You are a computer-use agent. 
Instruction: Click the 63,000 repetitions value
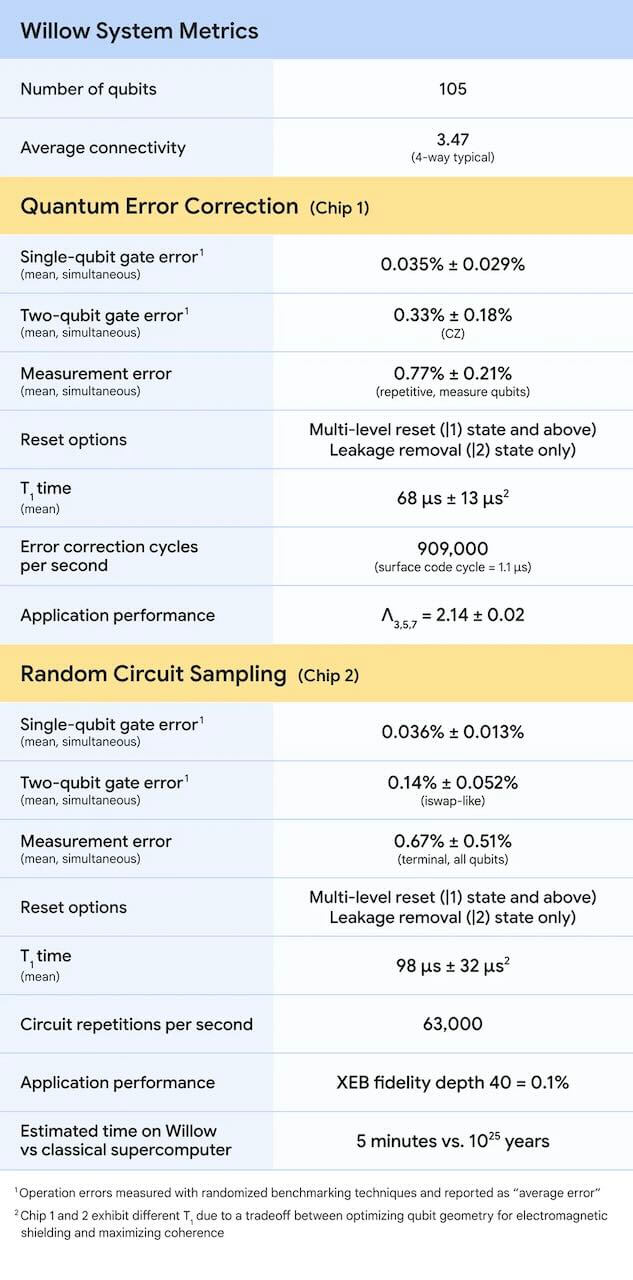pyautogui.click(x=452, y=1024)
